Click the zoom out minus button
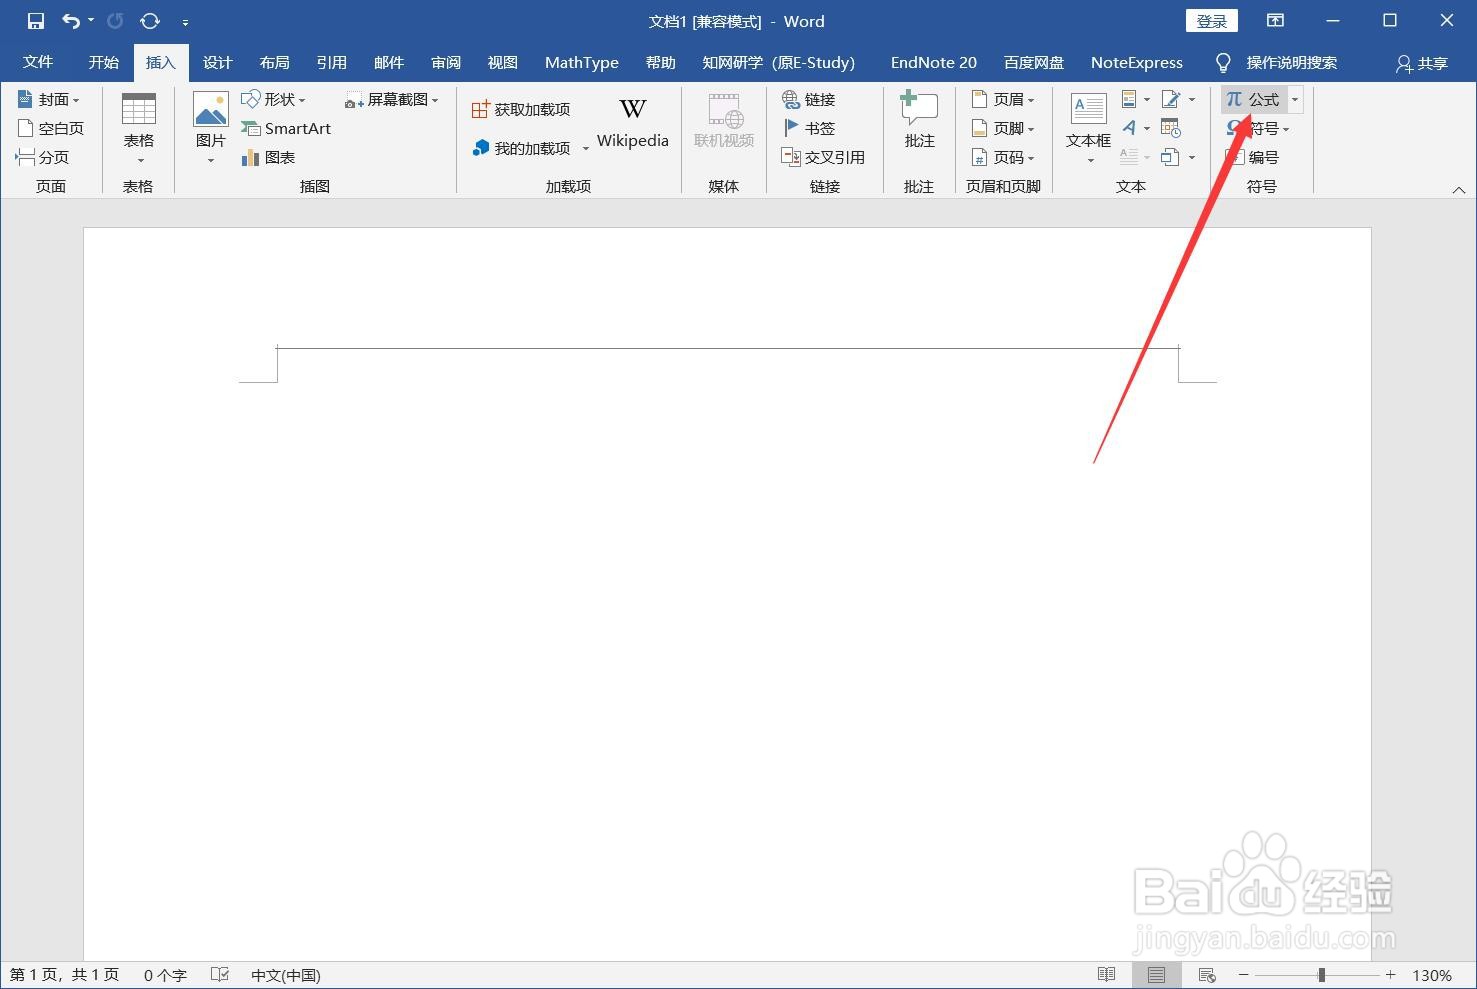 pos(1243,975)
